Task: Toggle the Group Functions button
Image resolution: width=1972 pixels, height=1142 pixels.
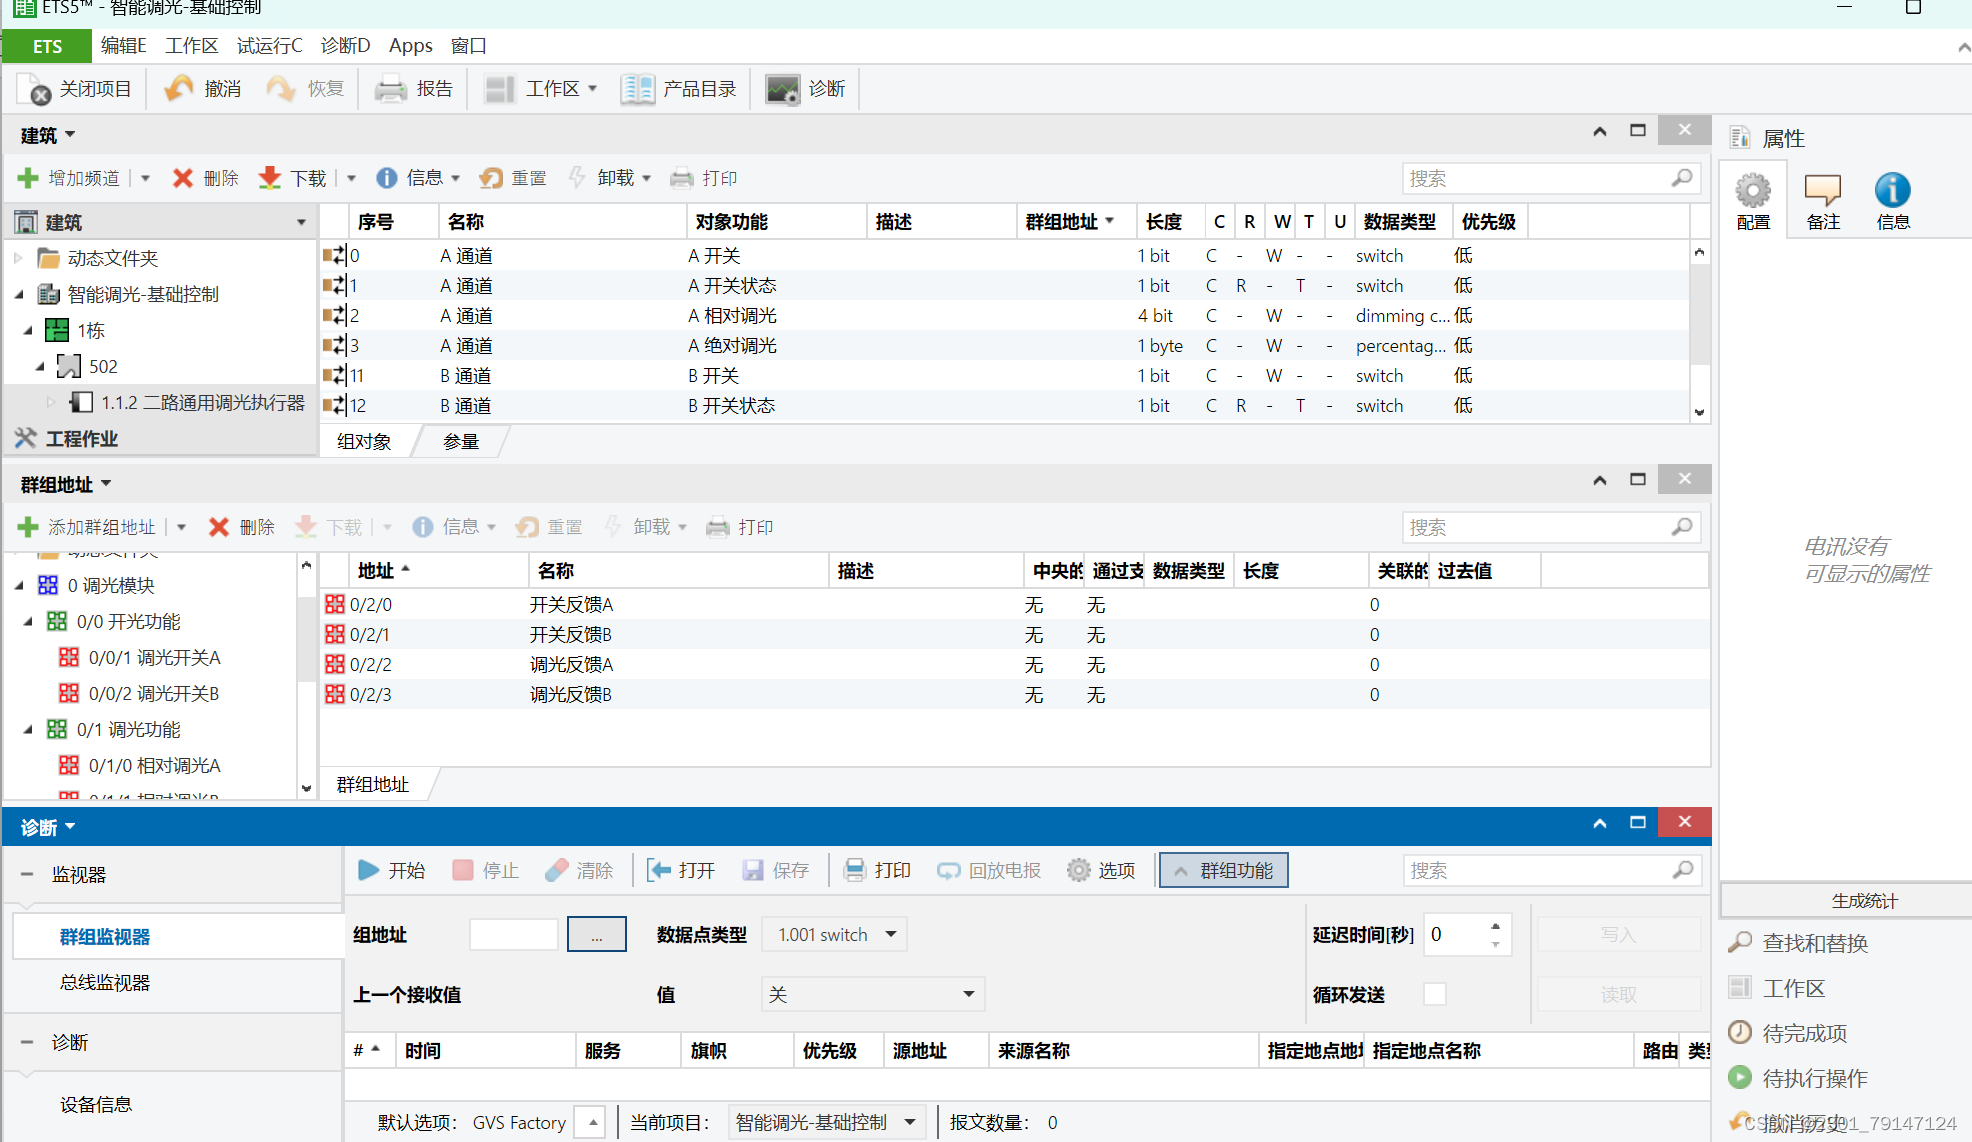Action: click(x=1223, y=870)
